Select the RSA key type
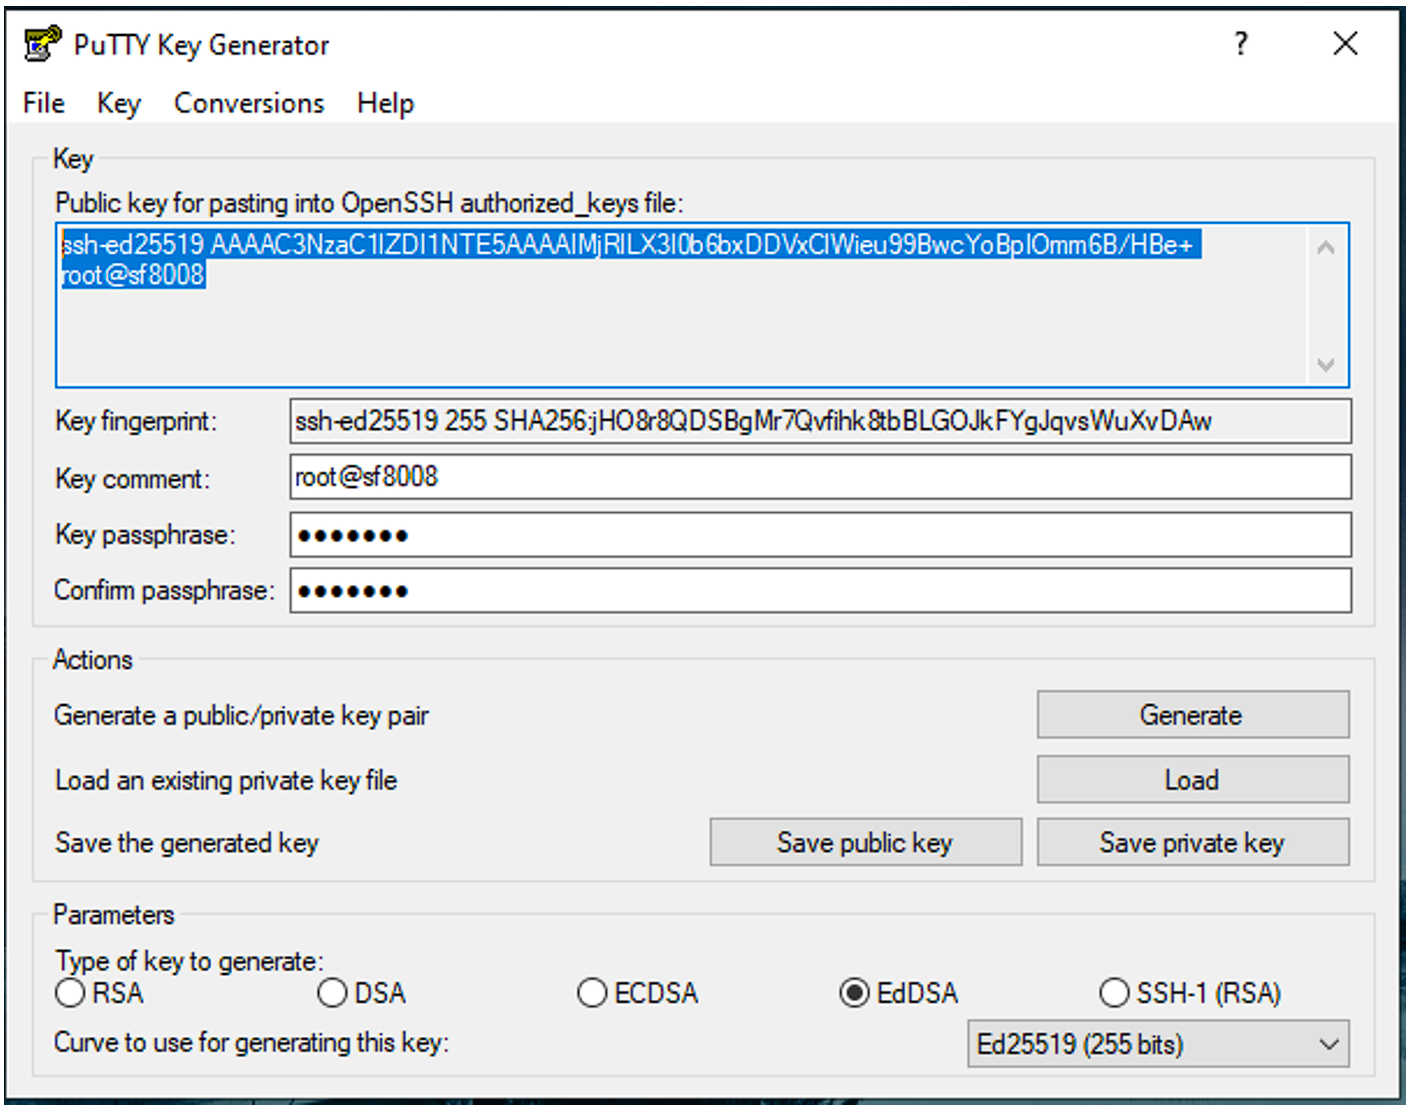Screen dimensions: 1411x1110 pos(71,993)
